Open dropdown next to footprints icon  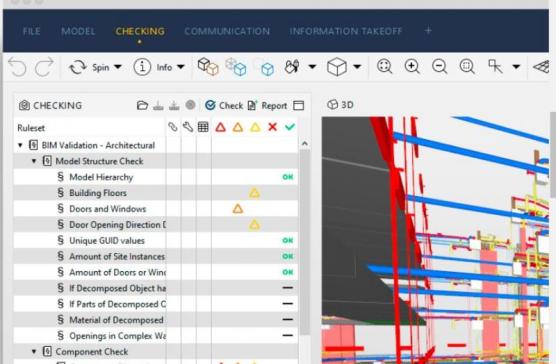tap(312, 67)
